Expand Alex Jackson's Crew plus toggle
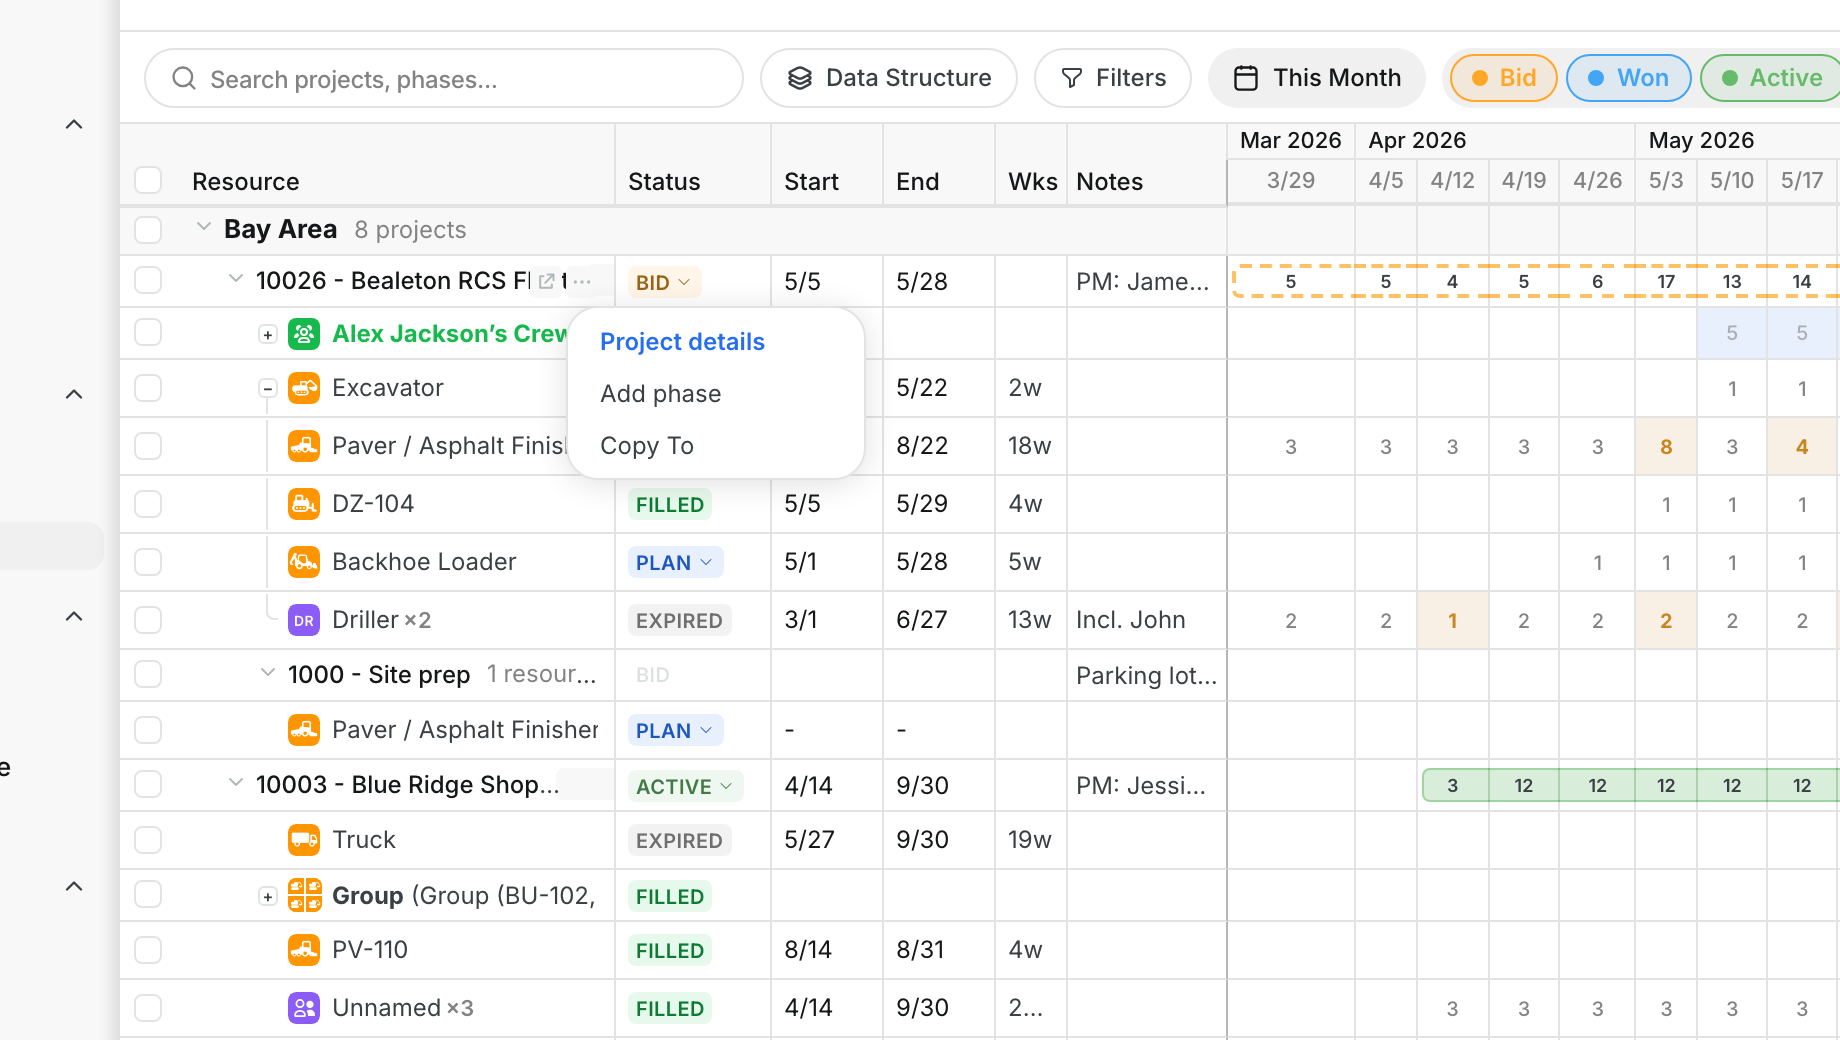The image size is (1840, 1040). click(268, 335)
